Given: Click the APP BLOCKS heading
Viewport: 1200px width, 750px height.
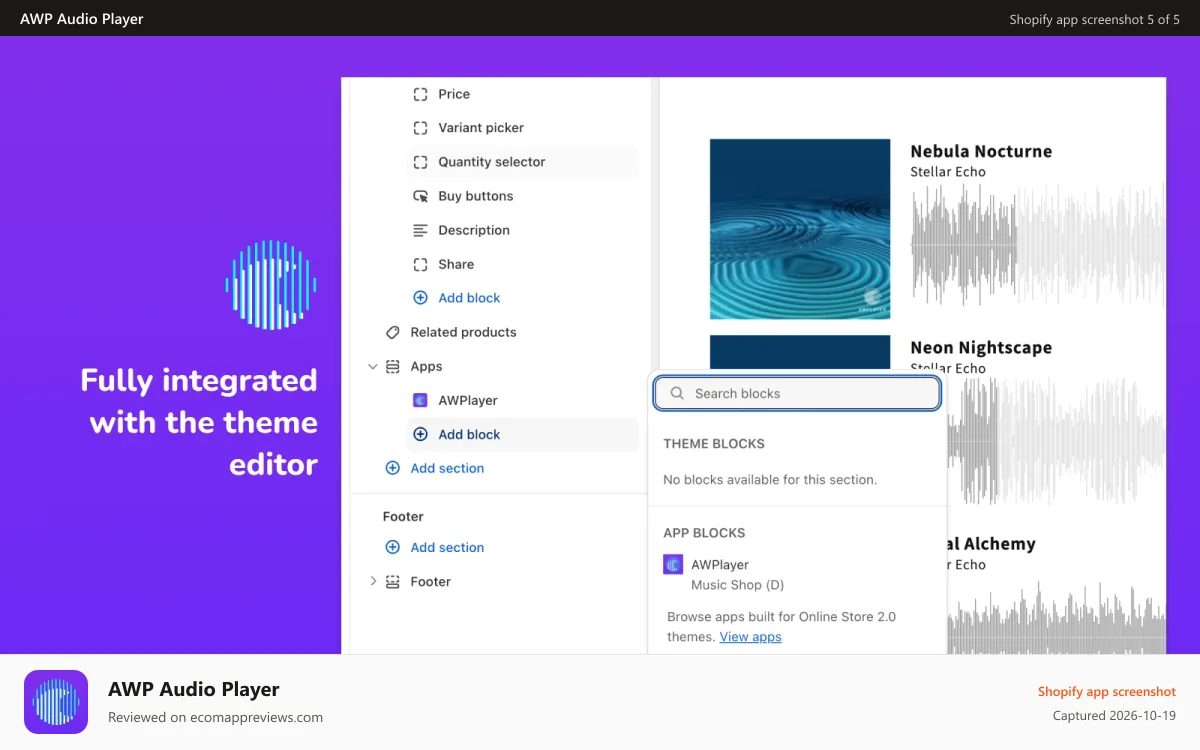Looking at the screenshot, I should pos(704,533).
